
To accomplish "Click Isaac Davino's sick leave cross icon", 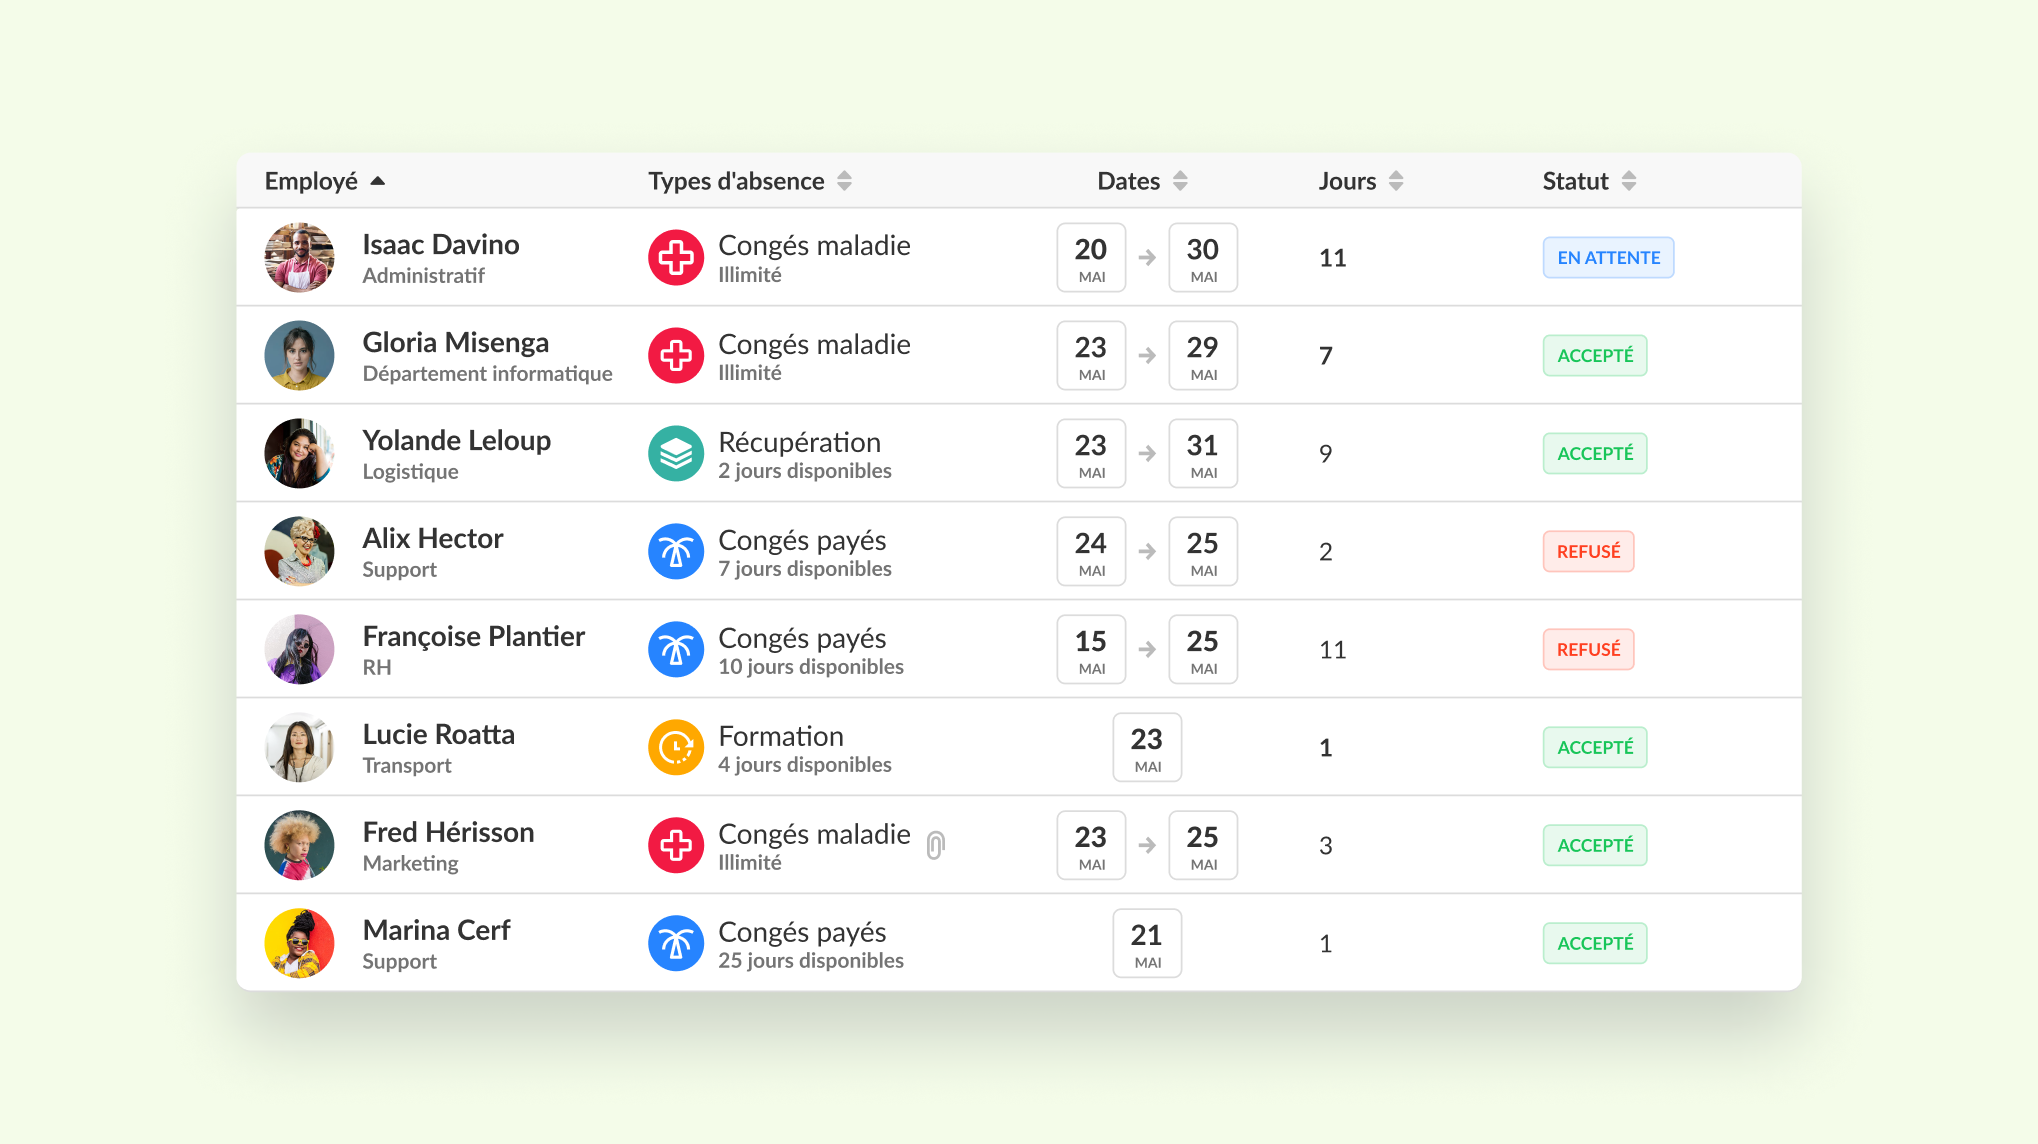I will pos(676,258).
